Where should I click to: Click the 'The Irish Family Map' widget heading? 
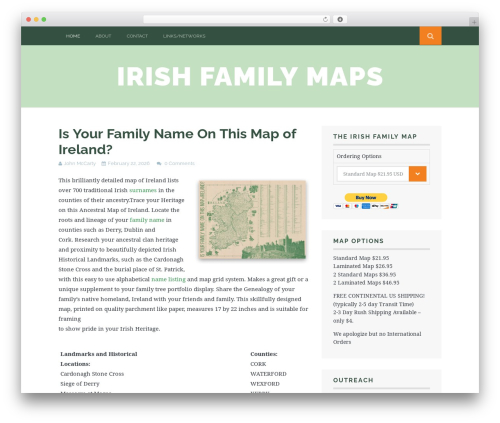[x=375, y=136]
